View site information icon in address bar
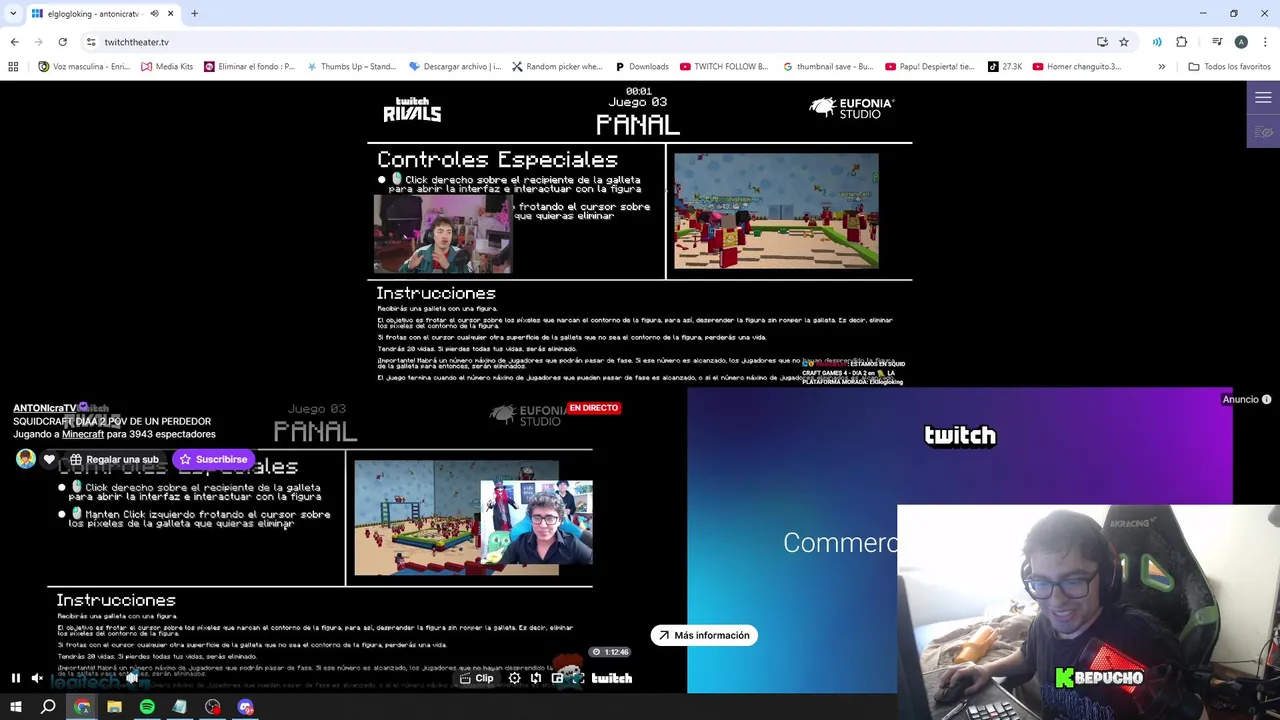Viewport: 1280px width, 720px height. (x=91, y=42)
